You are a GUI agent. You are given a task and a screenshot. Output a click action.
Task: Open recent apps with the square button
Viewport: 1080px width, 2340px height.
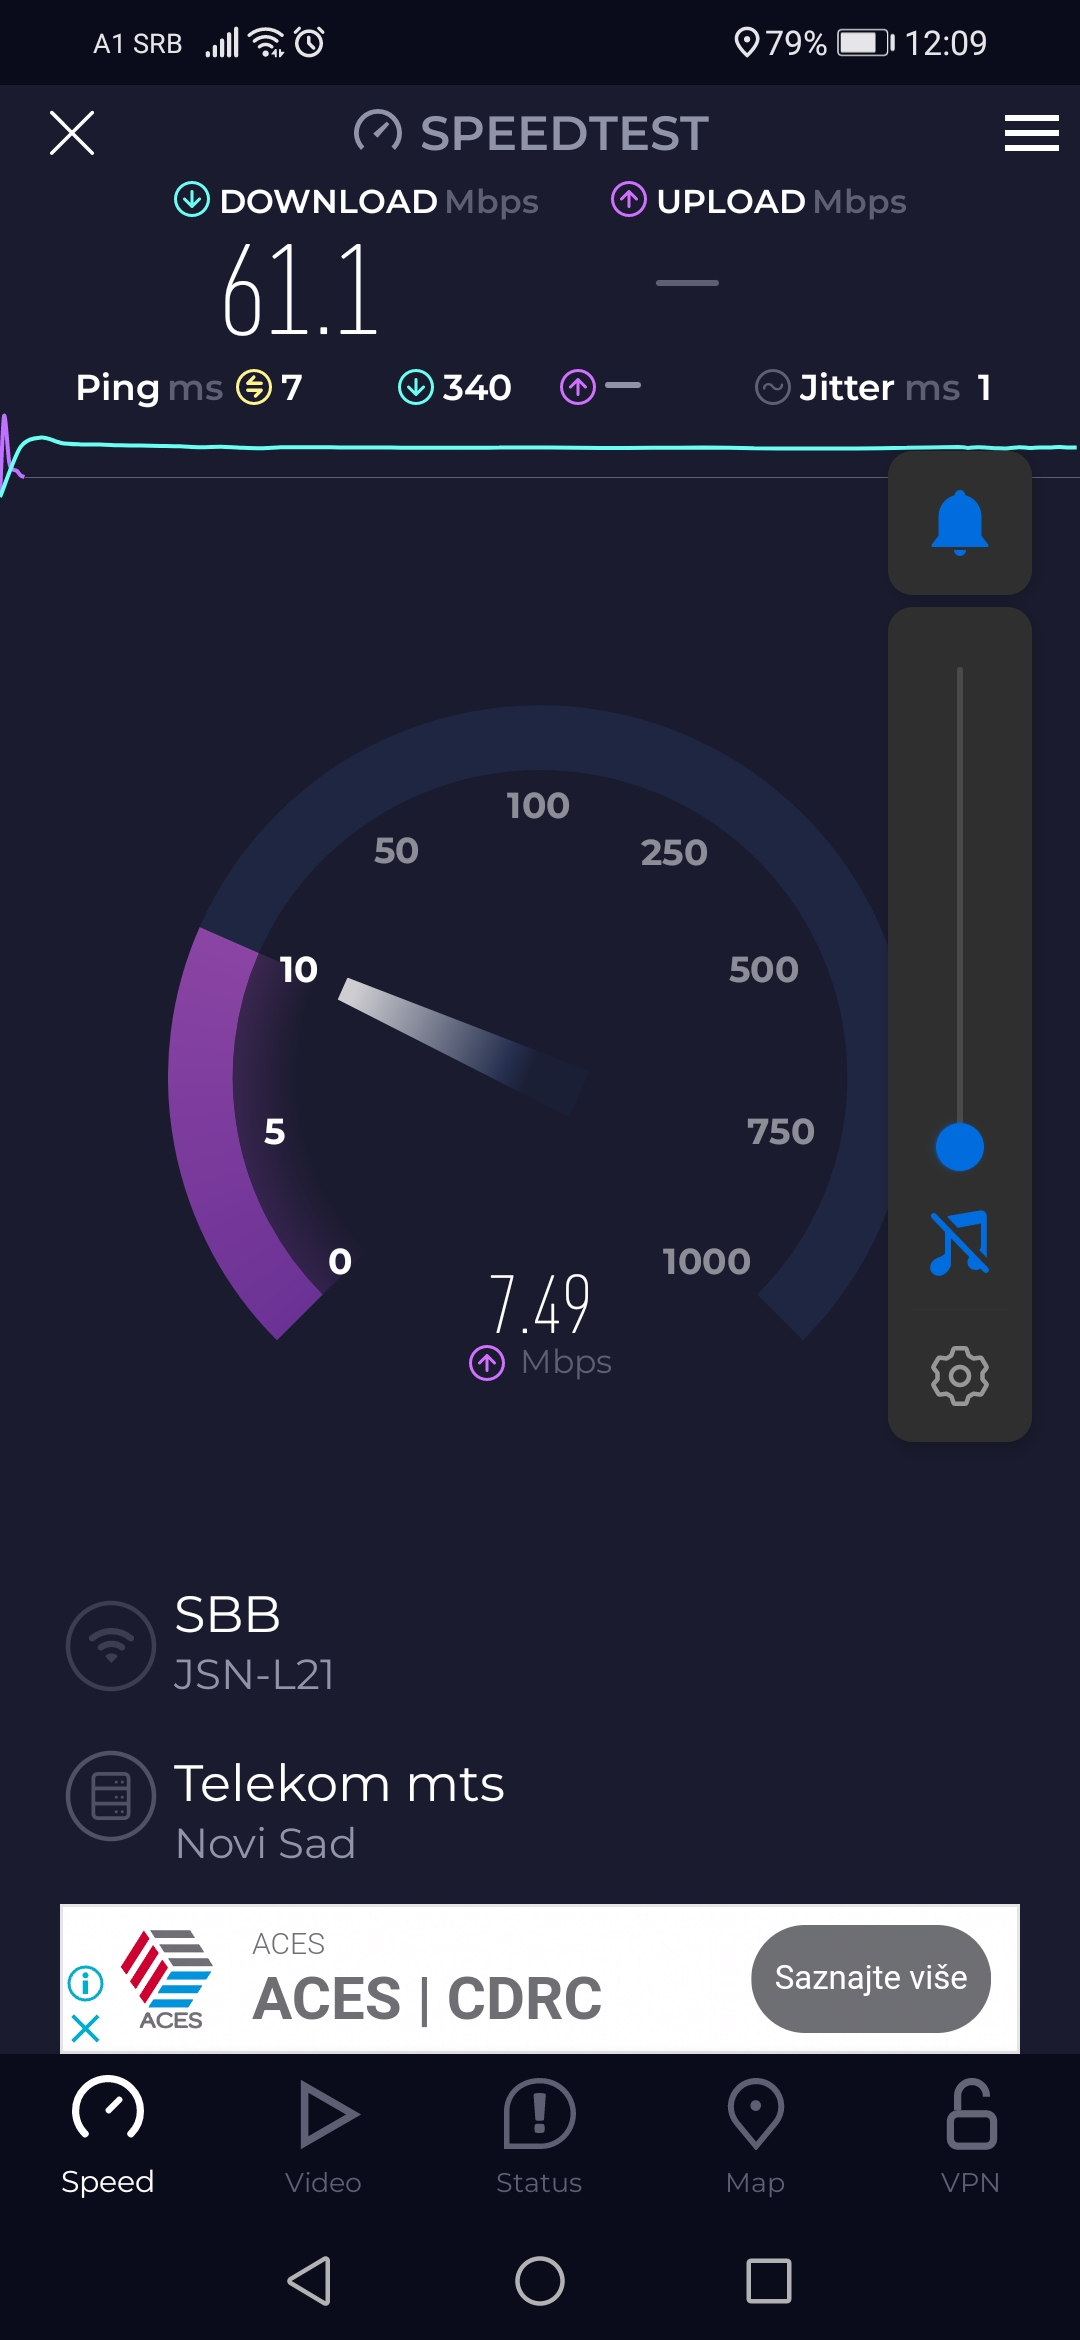click(768, 2281)
